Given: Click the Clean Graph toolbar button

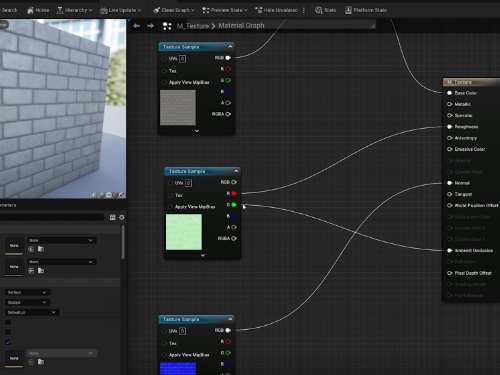Looking at the screenshot, I should (174, 10).
